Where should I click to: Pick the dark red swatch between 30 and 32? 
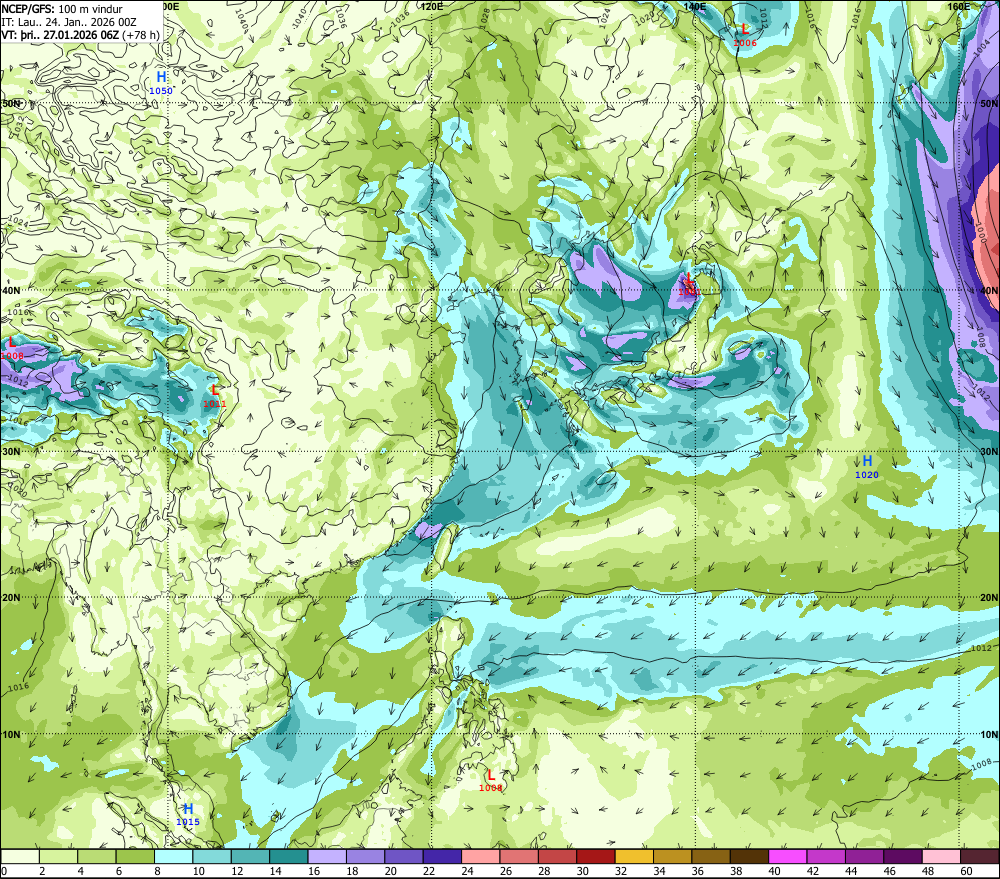pyautogui.click(x=596, y=856)
